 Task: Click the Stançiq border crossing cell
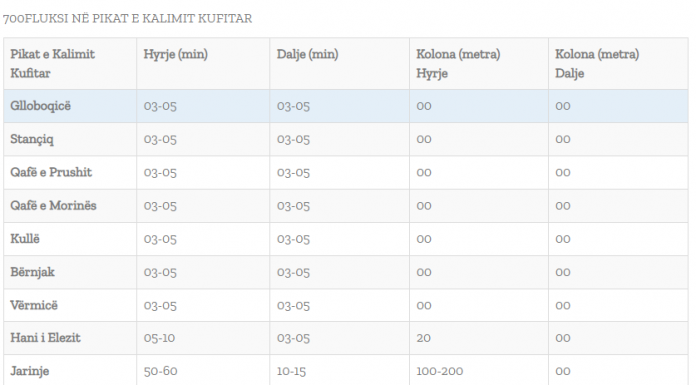click(70, 139)
